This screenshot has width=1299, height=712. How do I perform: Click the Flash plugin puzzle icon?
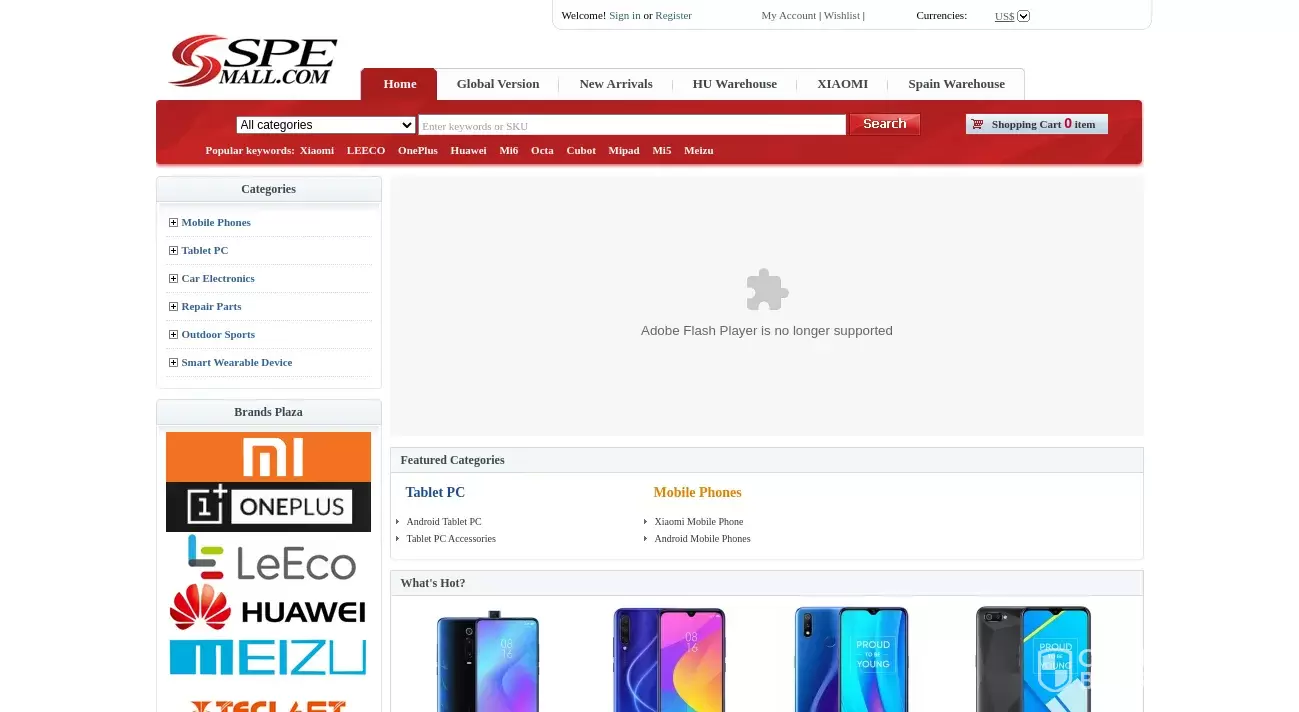click(767, 290)
